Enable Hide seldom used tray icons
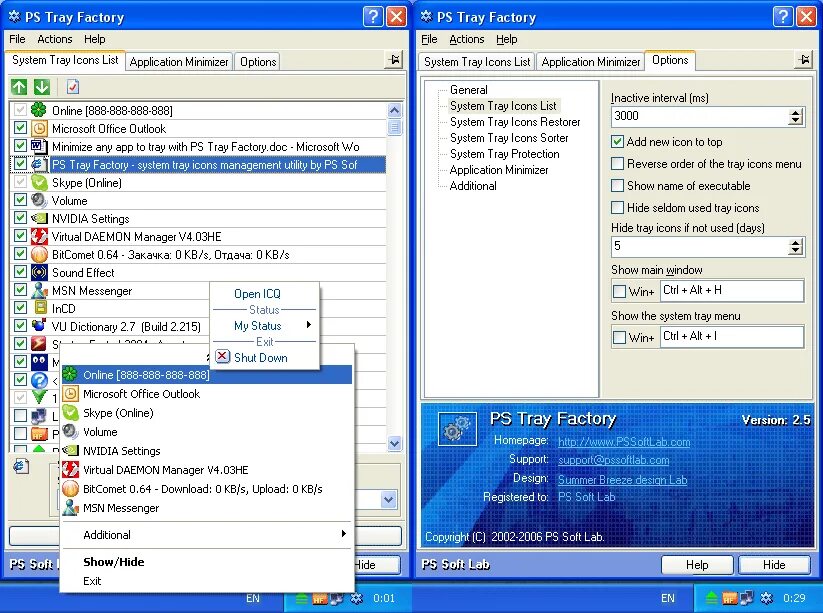The width and height of the screenshot is (823, 613). 617,208
